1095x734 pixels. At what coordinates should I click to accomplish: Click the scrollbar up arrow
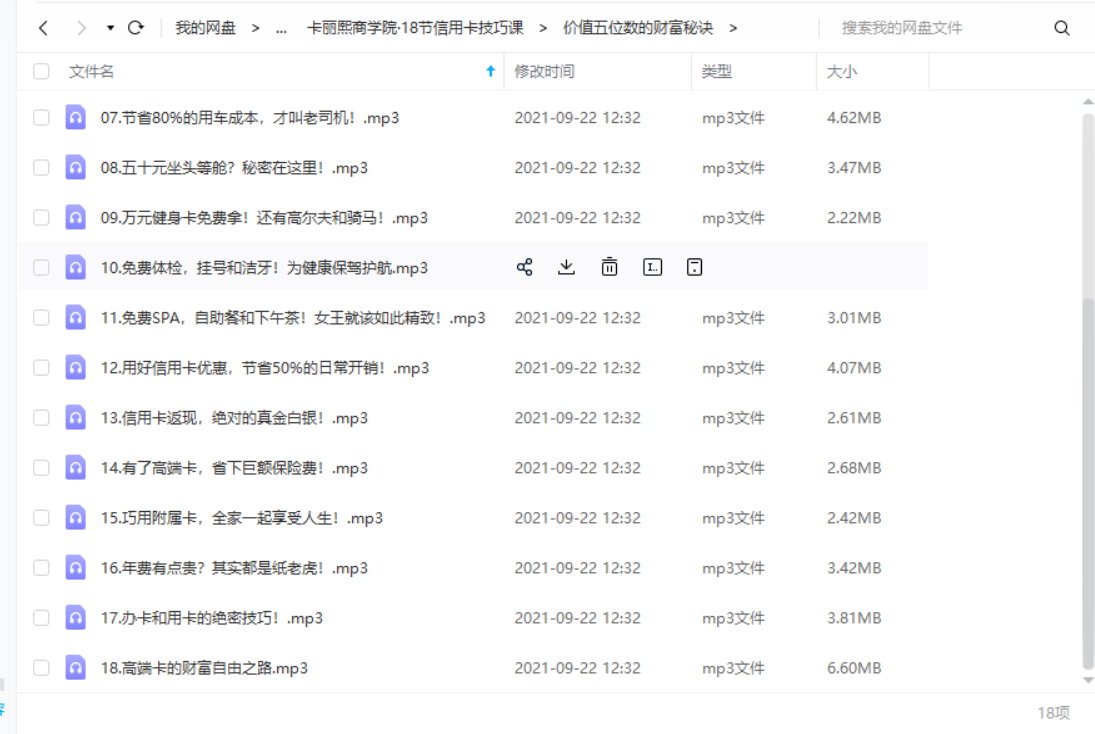[1087, 102]
